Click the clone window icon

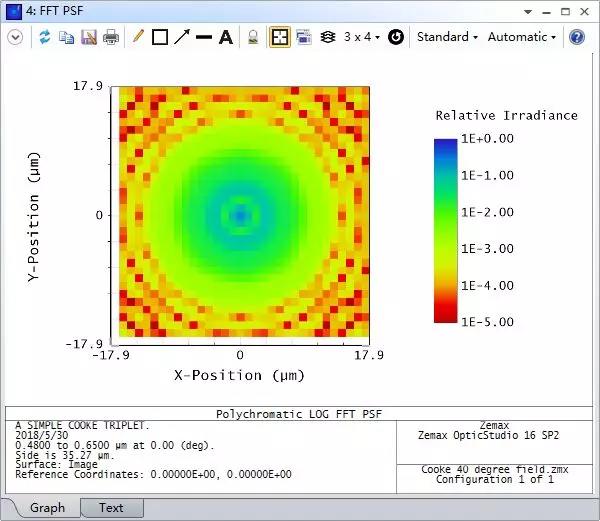pos(304,37)
